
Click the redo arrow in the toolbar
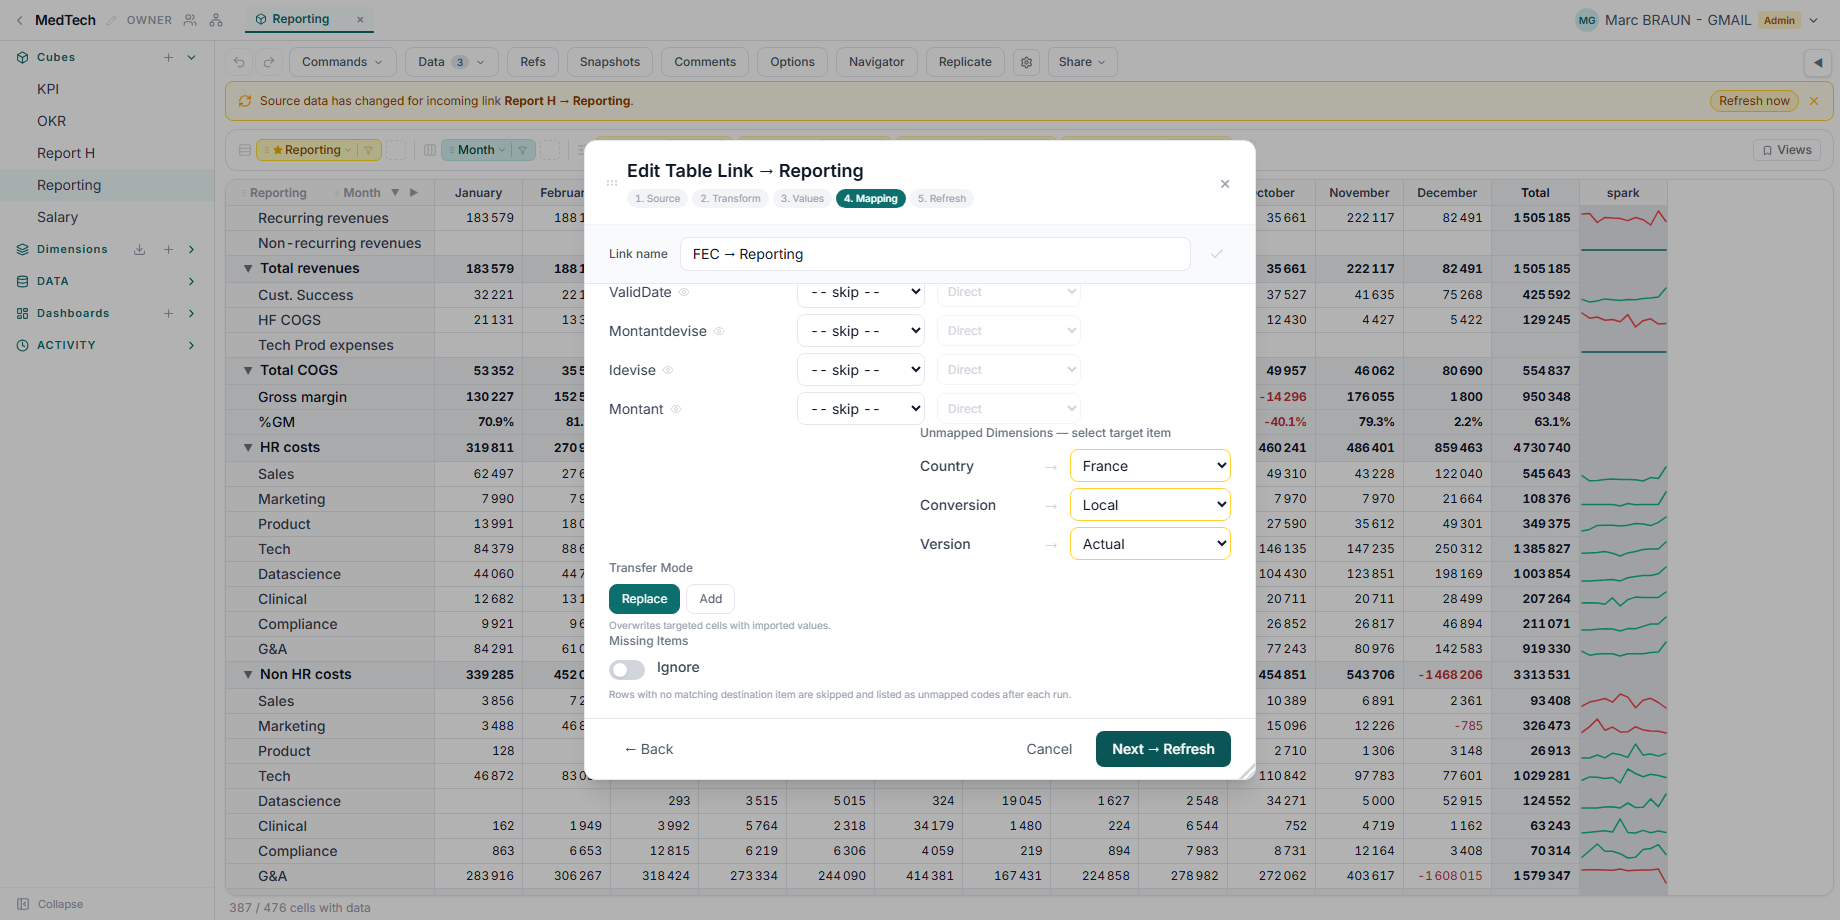(x=269, y=62)
